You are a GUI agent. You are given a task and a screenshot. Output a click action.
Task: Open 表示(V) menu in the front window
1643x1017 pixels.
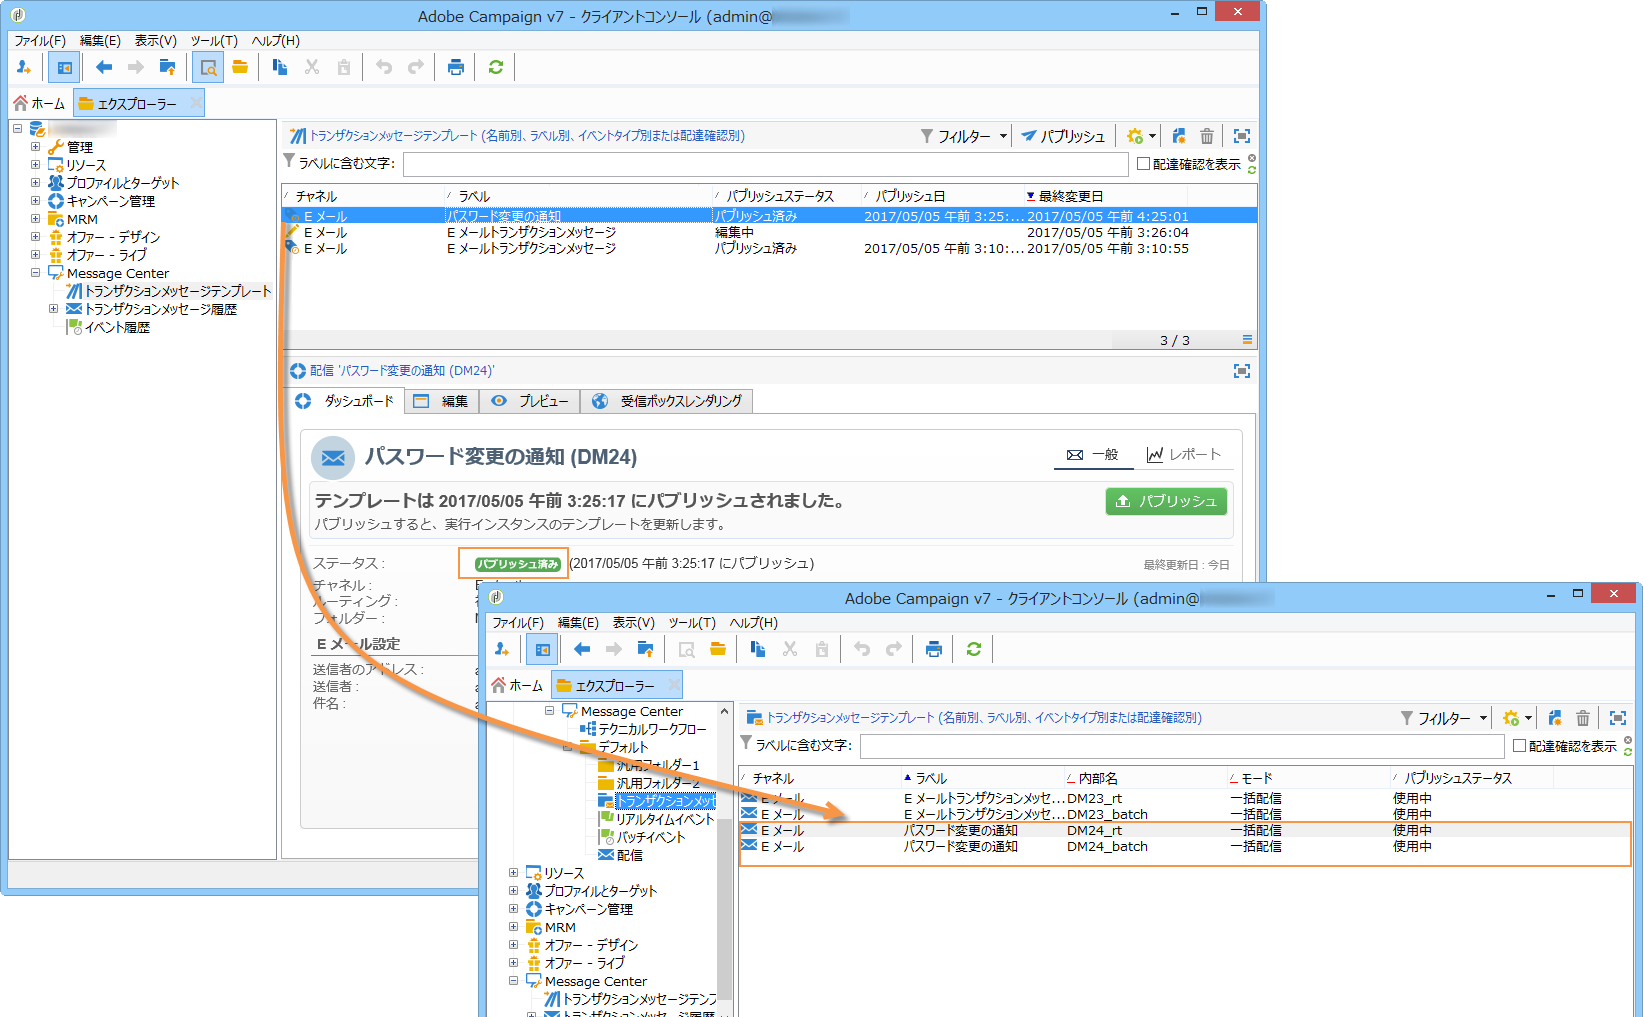633,623
